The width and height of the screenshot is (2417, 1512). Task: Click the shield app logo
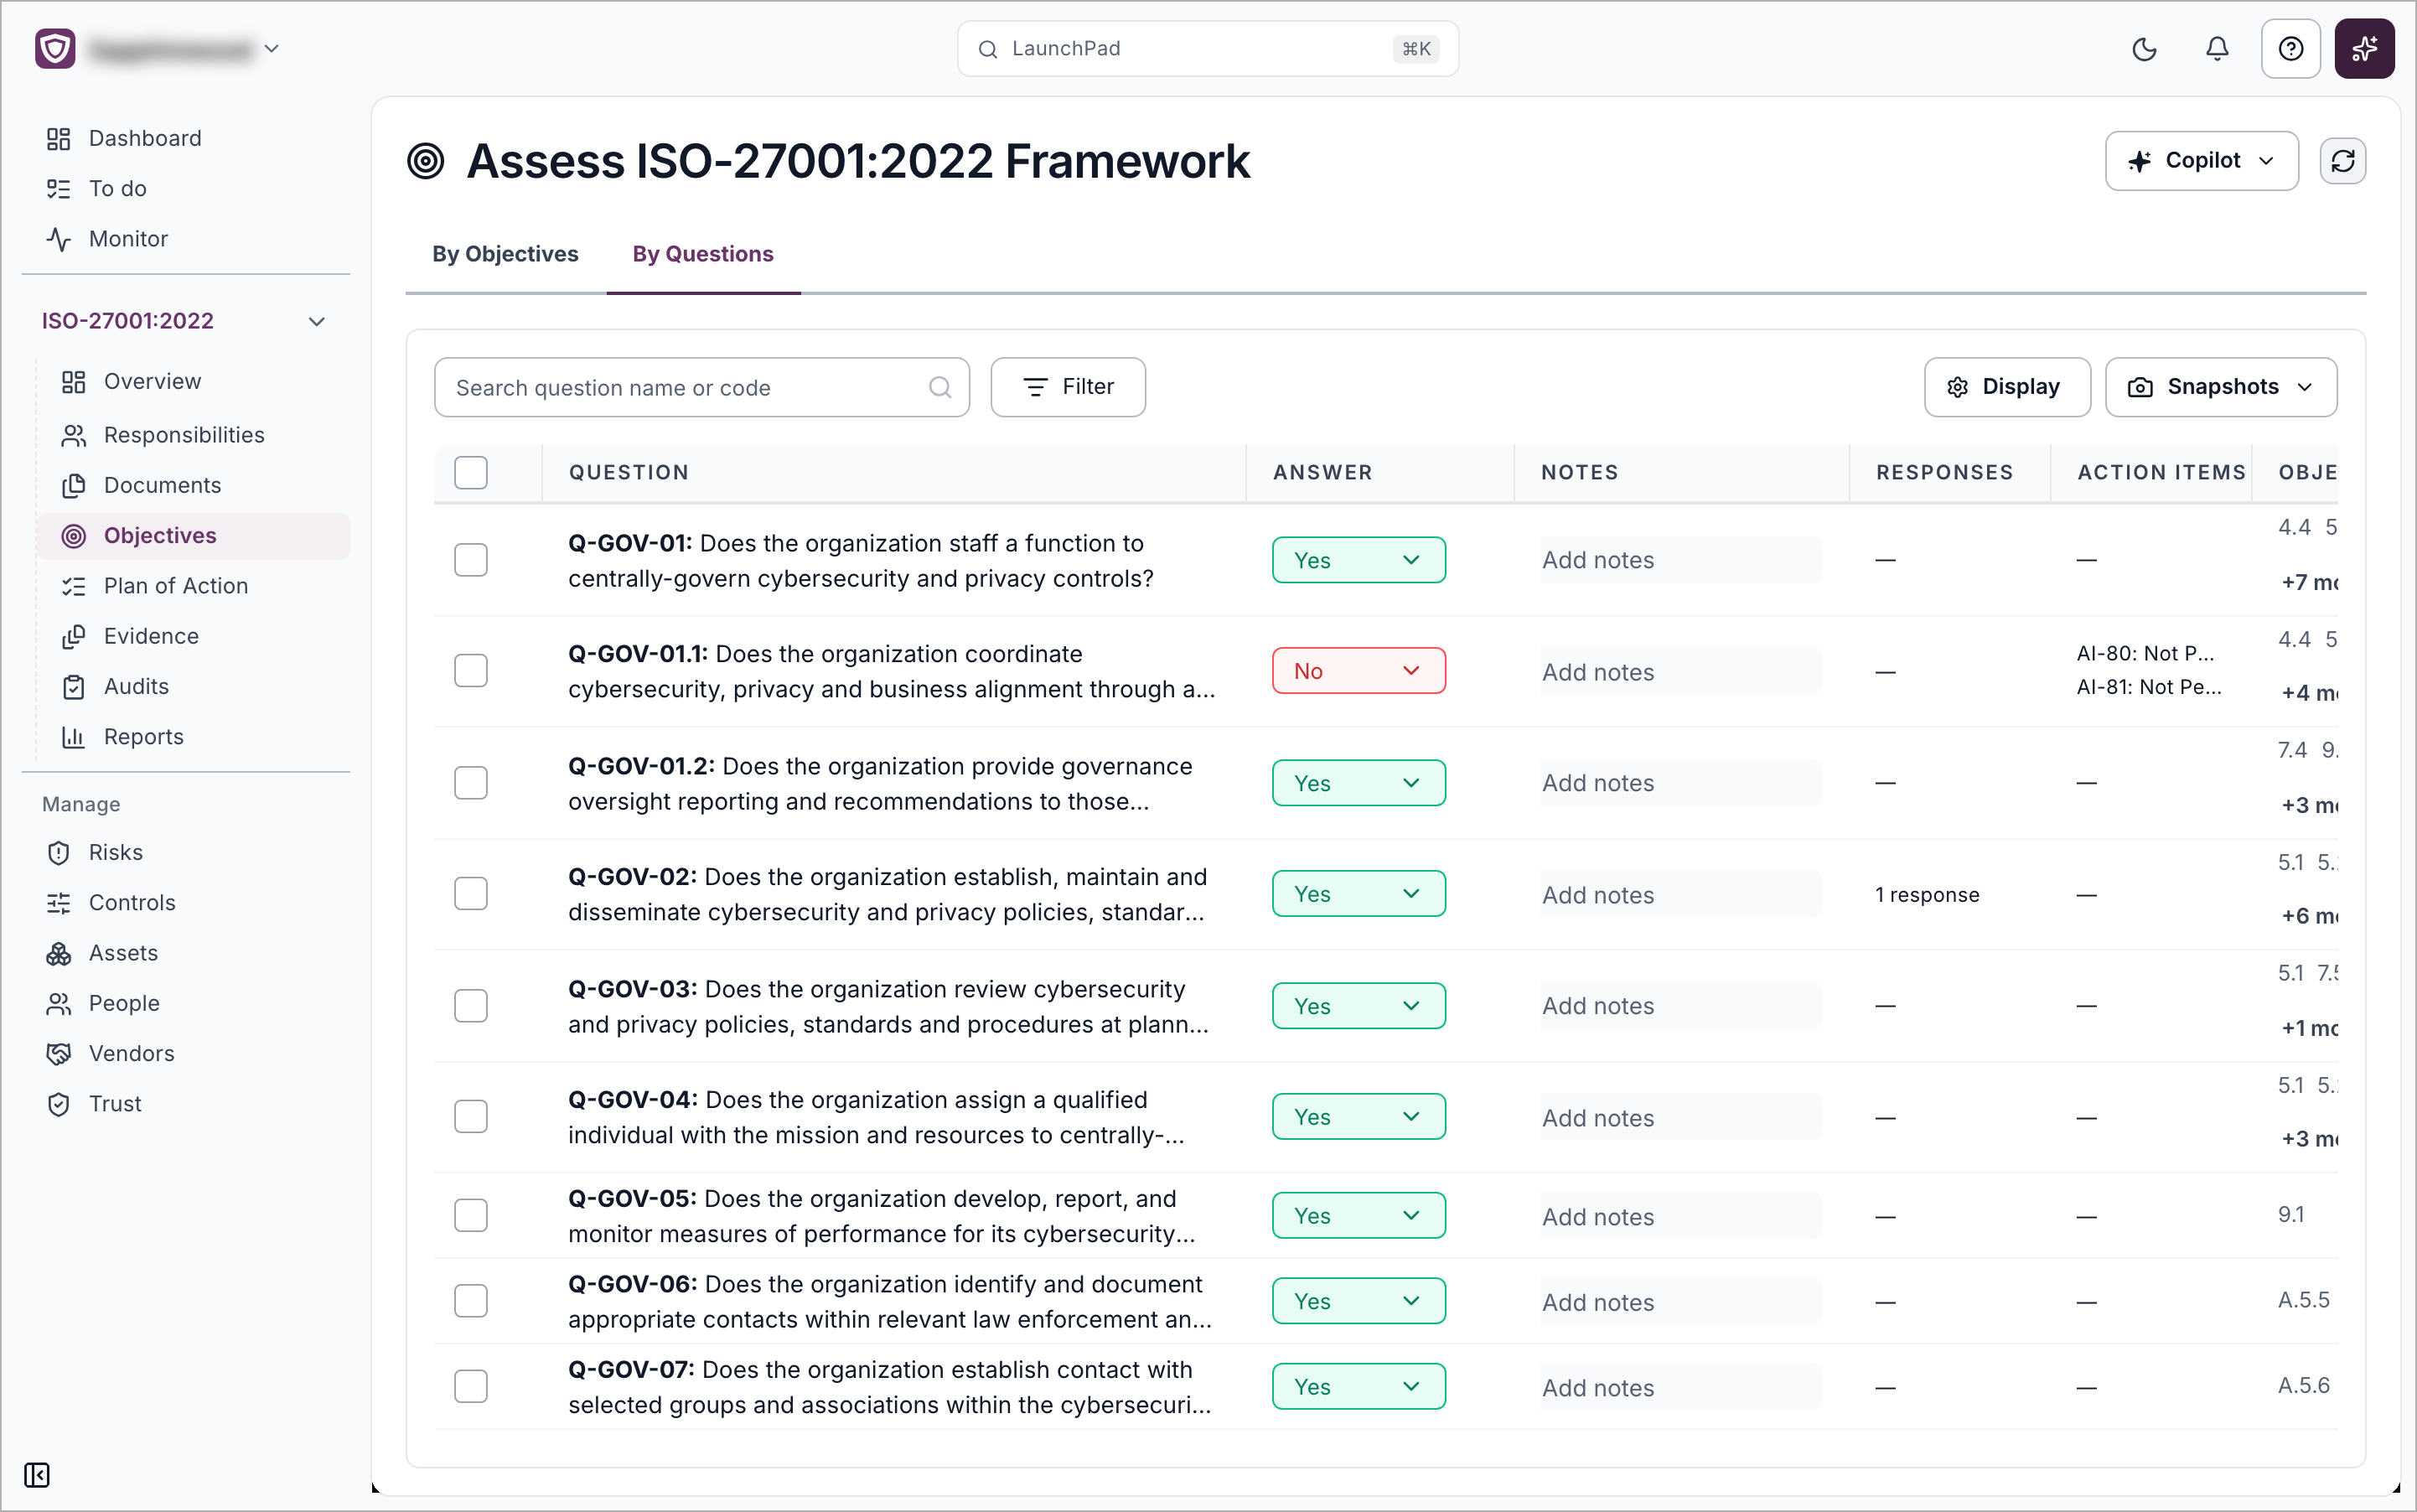(x=55, y=48)
